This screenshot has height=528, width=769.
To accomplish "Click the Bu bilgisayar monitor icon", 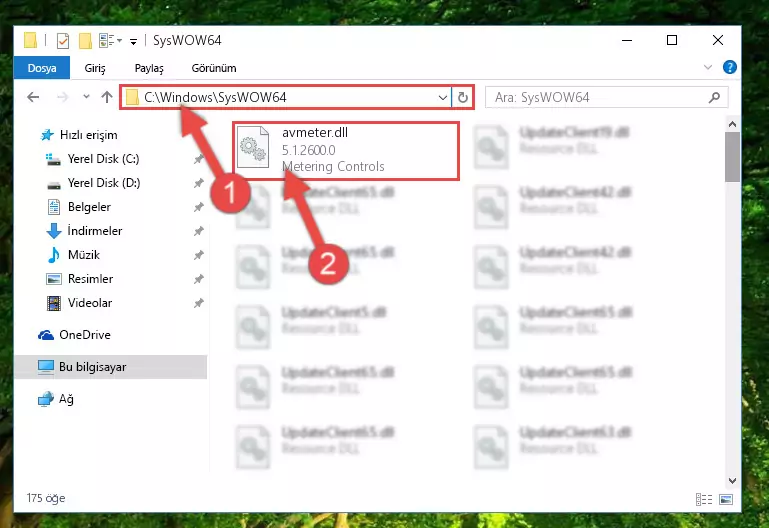I will tap(46, 367).
